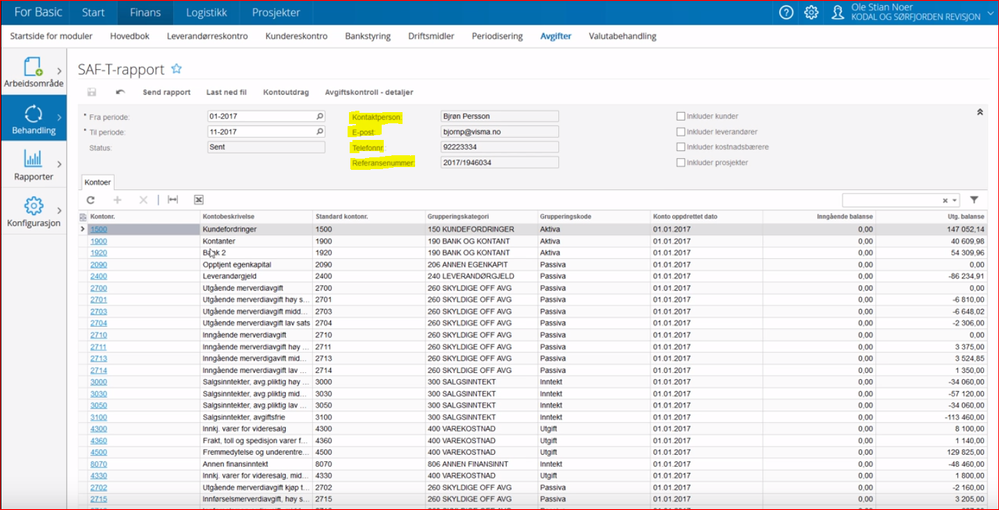Click the help question mark icon

click(786, 12)
